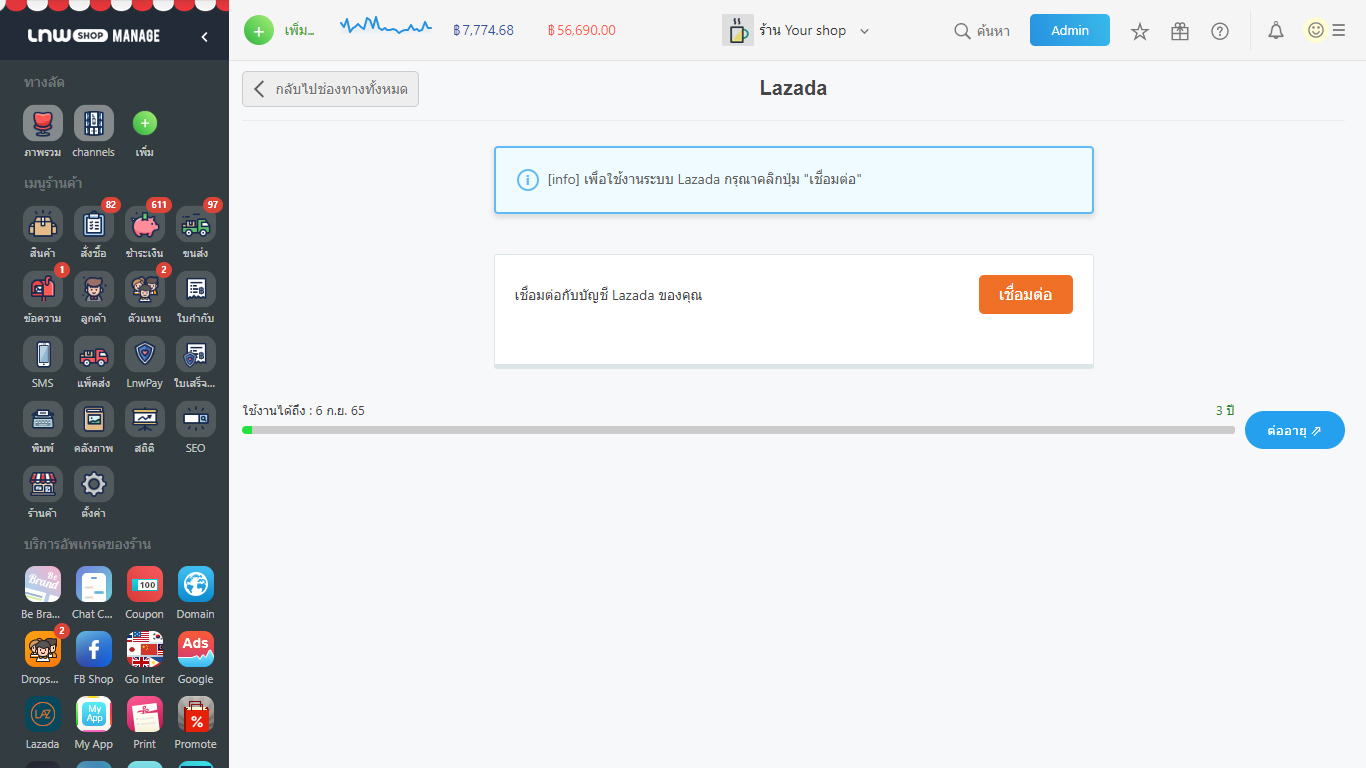Open the ลูกค้า customers icon
1366x768 pixels.
click(x=94, y=289)
